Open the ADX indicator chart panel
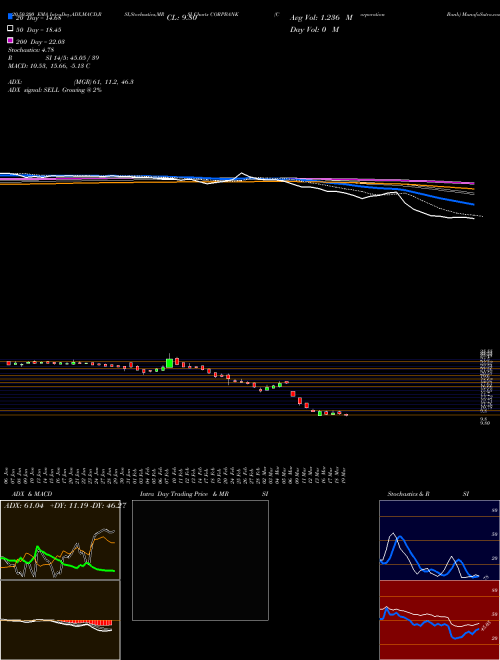The height and width of the screenshot is (660, 500). click(x=60, y=540)
